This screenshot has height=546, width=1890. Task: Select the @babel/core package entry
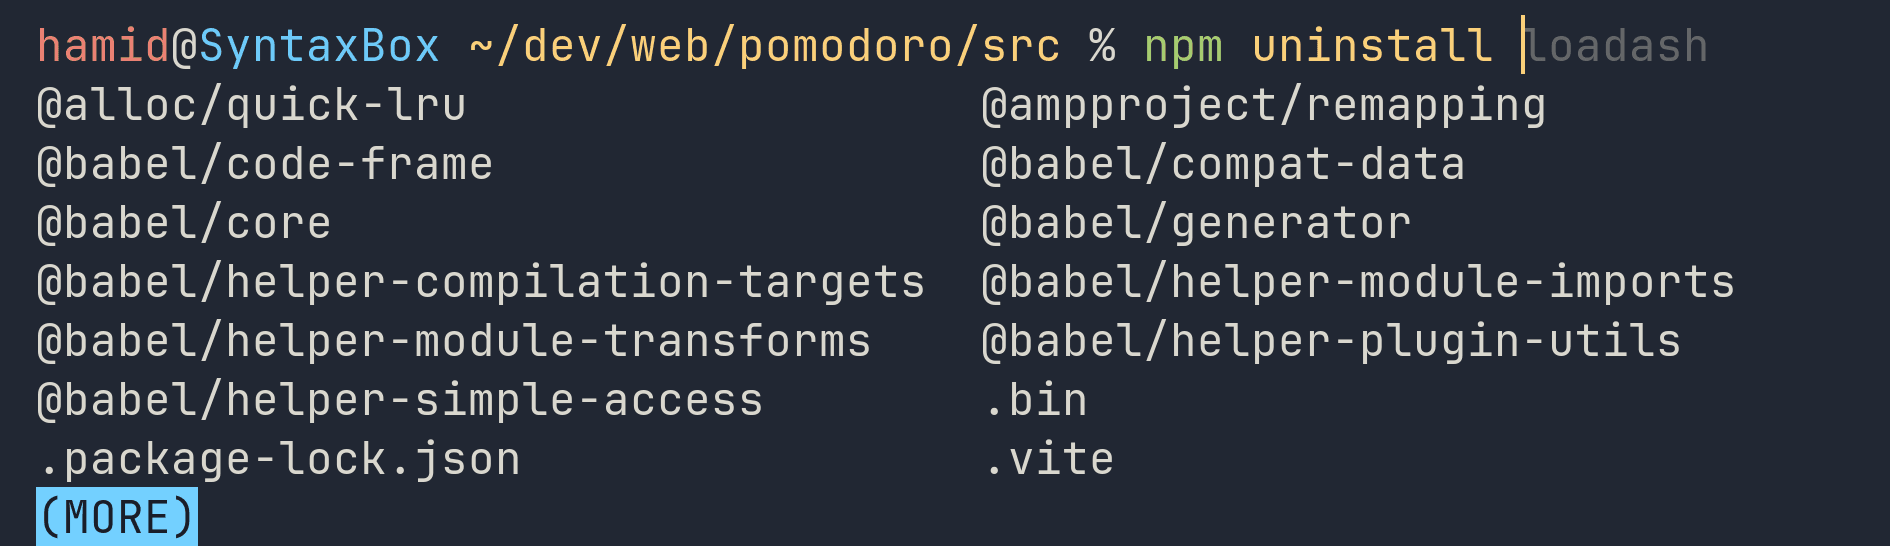coord(184,224)
